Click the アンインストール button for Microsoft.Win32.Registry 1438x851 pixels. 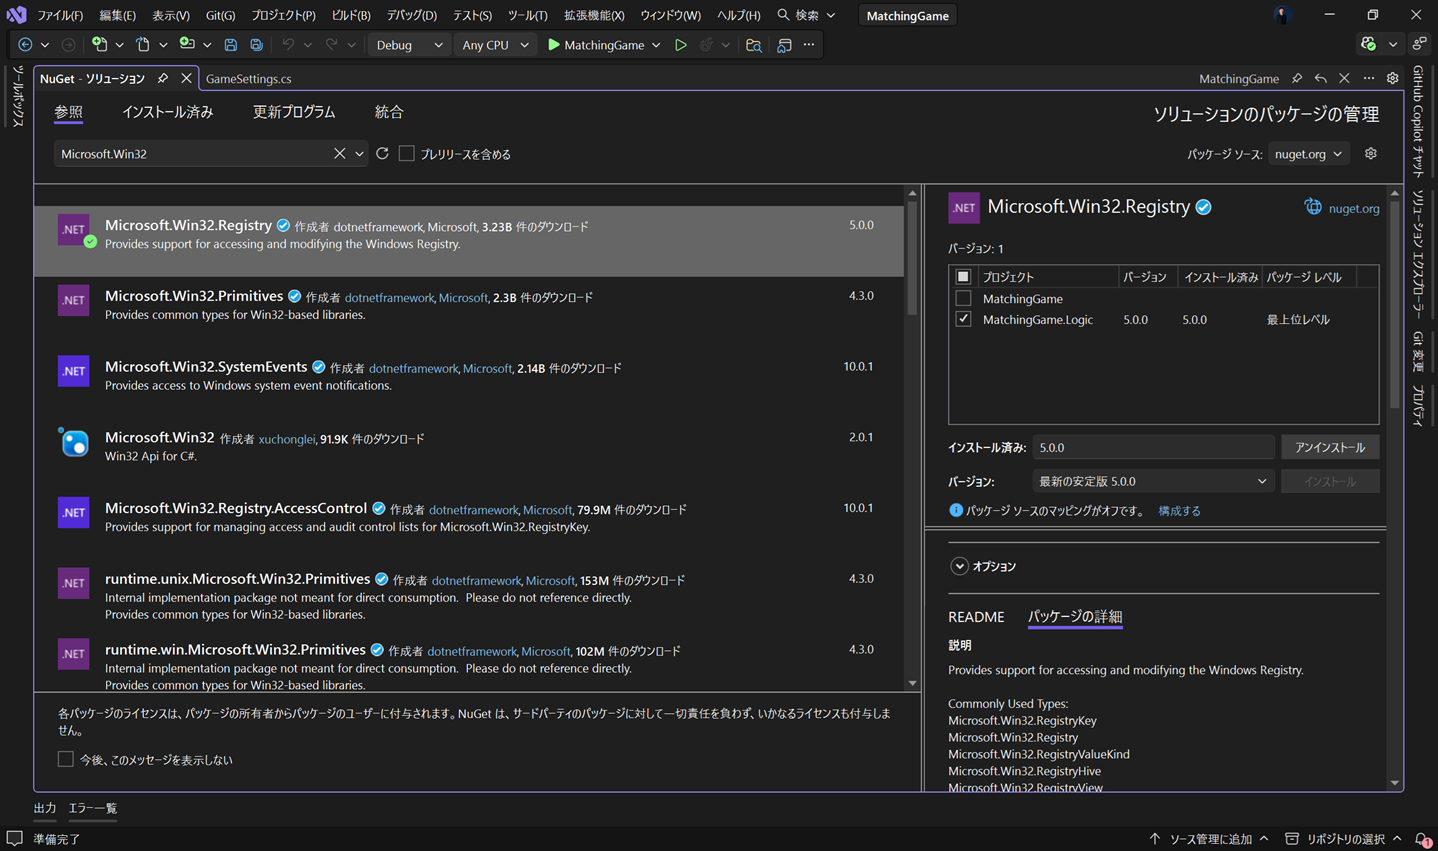(1330, 447)
